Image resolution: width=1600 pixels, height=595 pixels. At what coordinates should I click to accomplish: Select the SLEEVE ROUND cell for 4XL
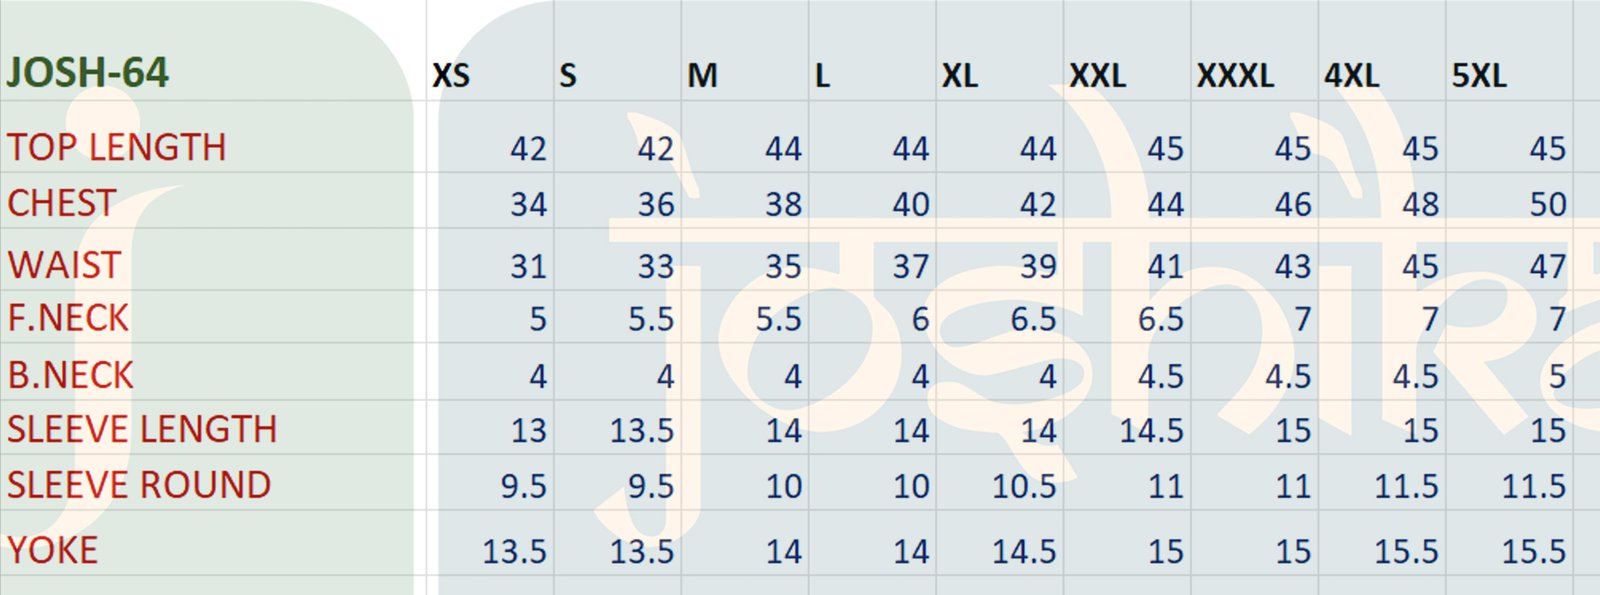coord(1406,487)
